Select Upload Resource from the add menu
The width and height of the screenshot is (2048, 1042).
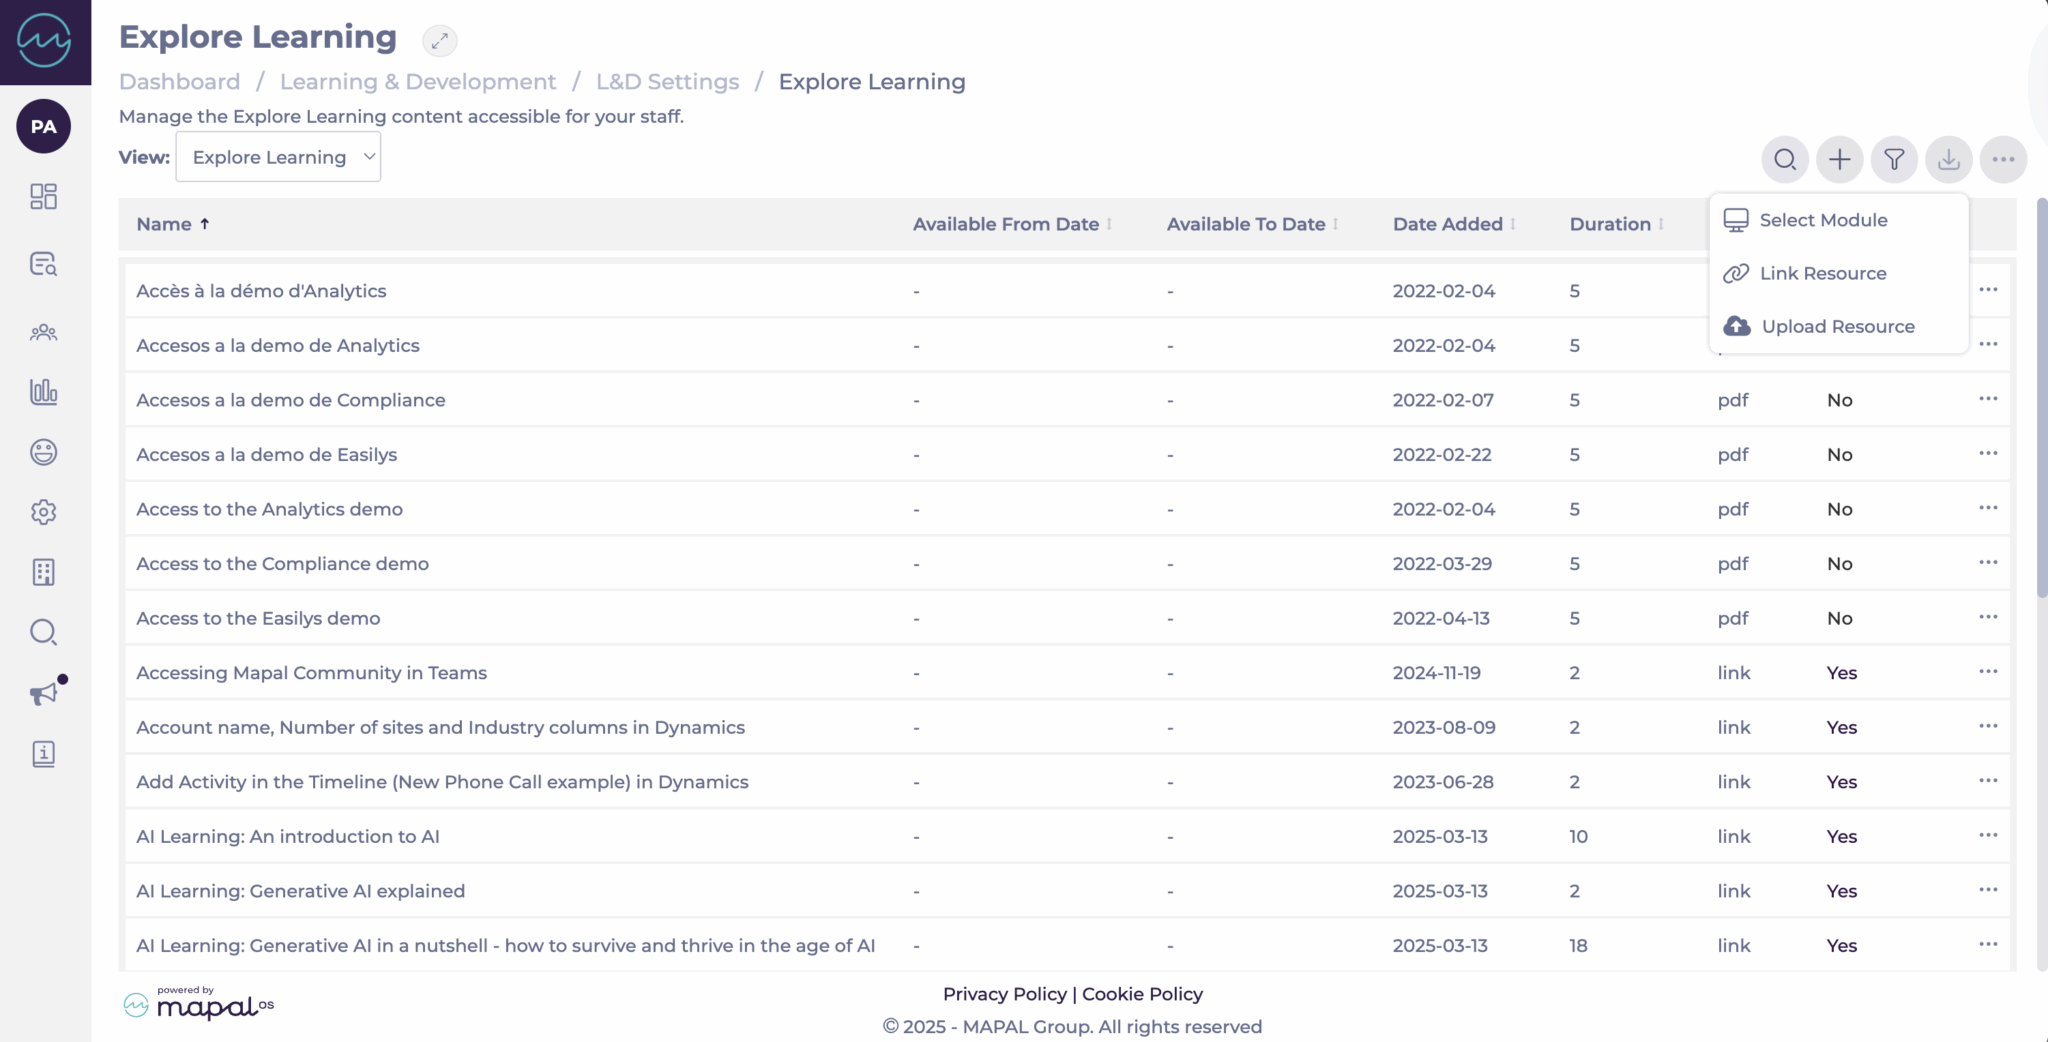click(x=1838, y=326)
